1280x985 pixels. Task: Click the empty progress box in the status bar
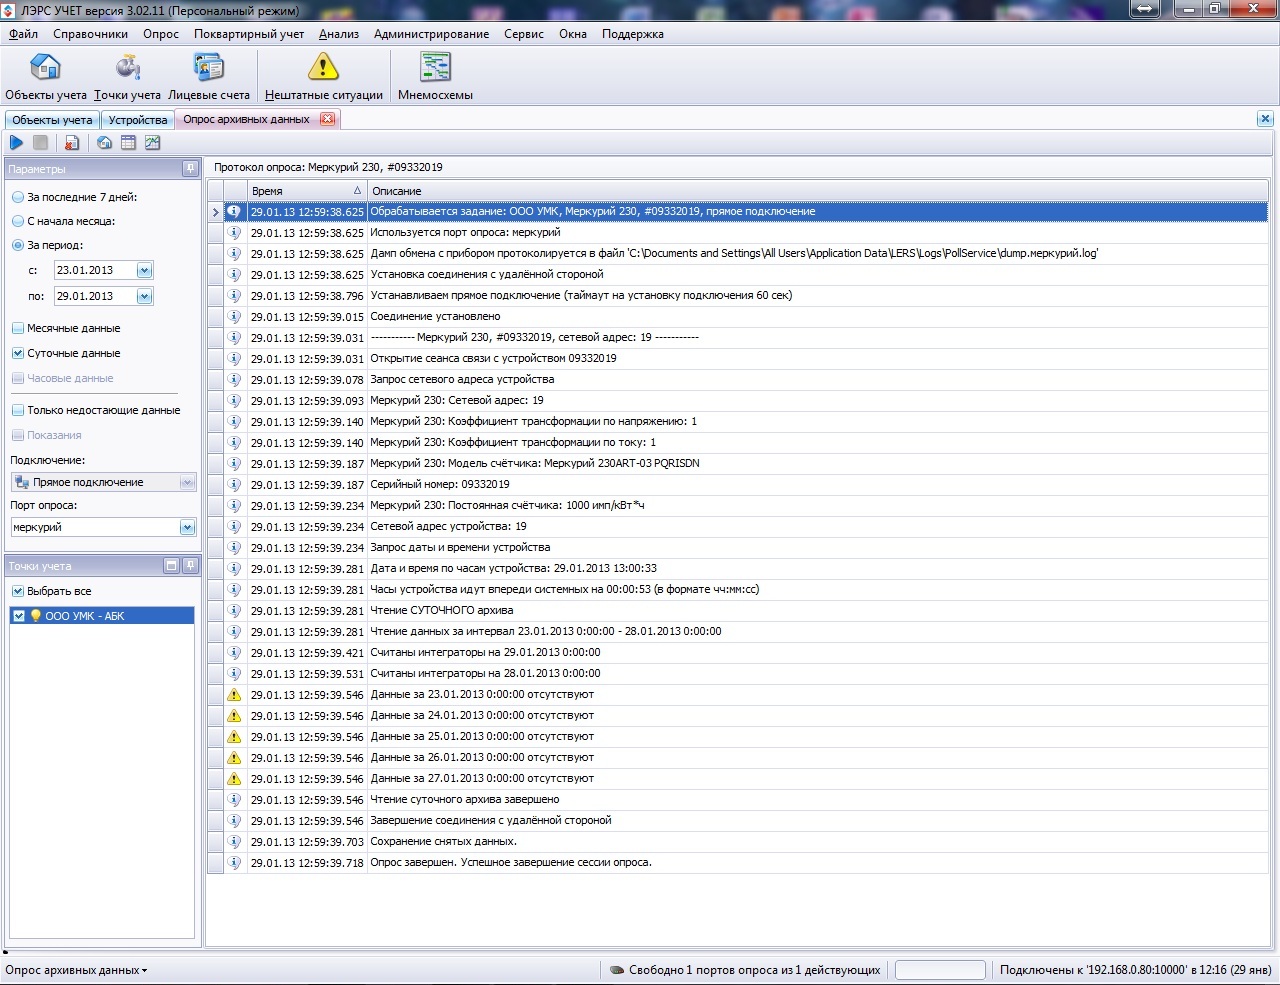(940, 970)
